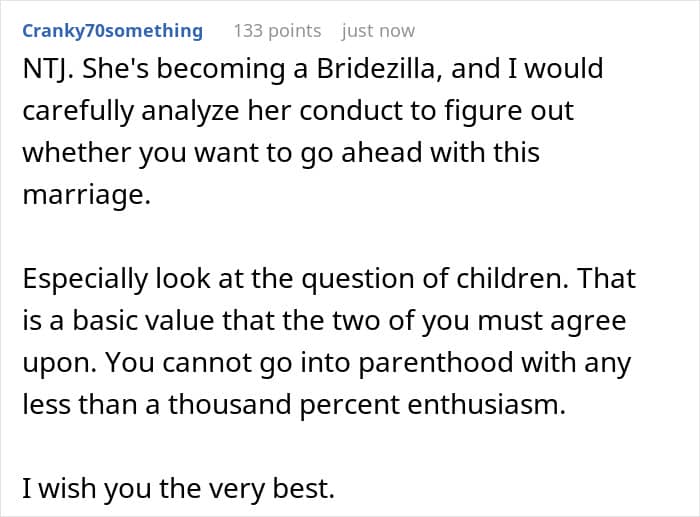The image size is (700, 517).
Task: Click the line 'whether you want to go ahead'
Action: click(280, 153)
